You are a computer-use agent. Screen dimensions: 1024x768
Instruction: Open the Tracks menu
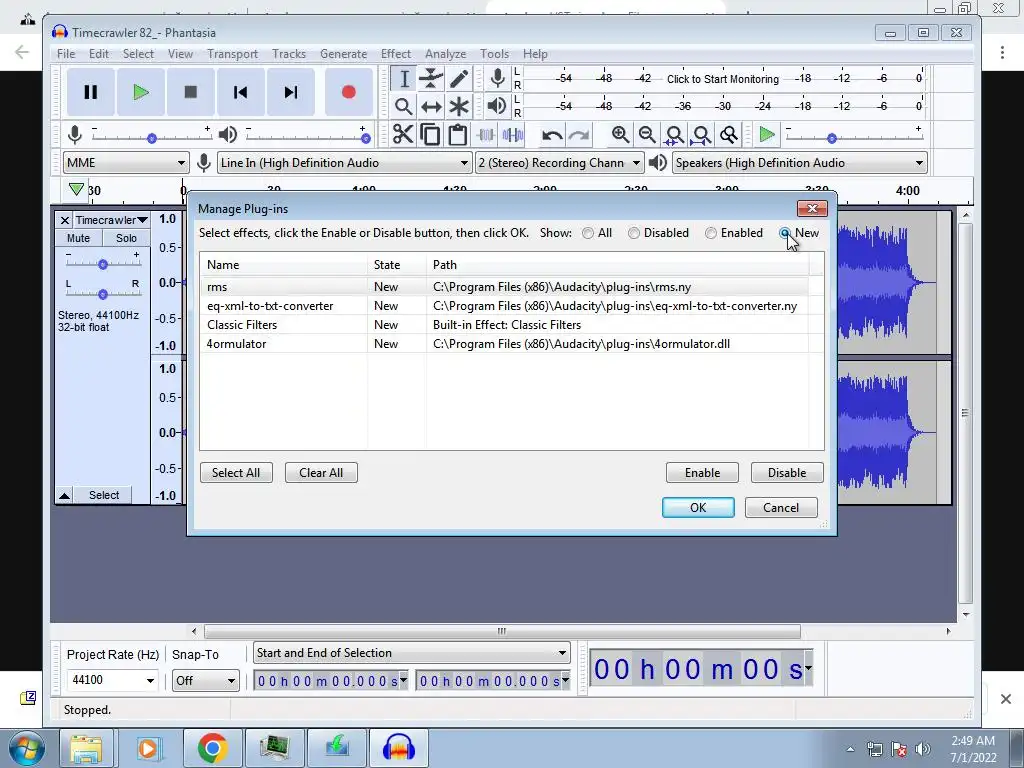289,54
